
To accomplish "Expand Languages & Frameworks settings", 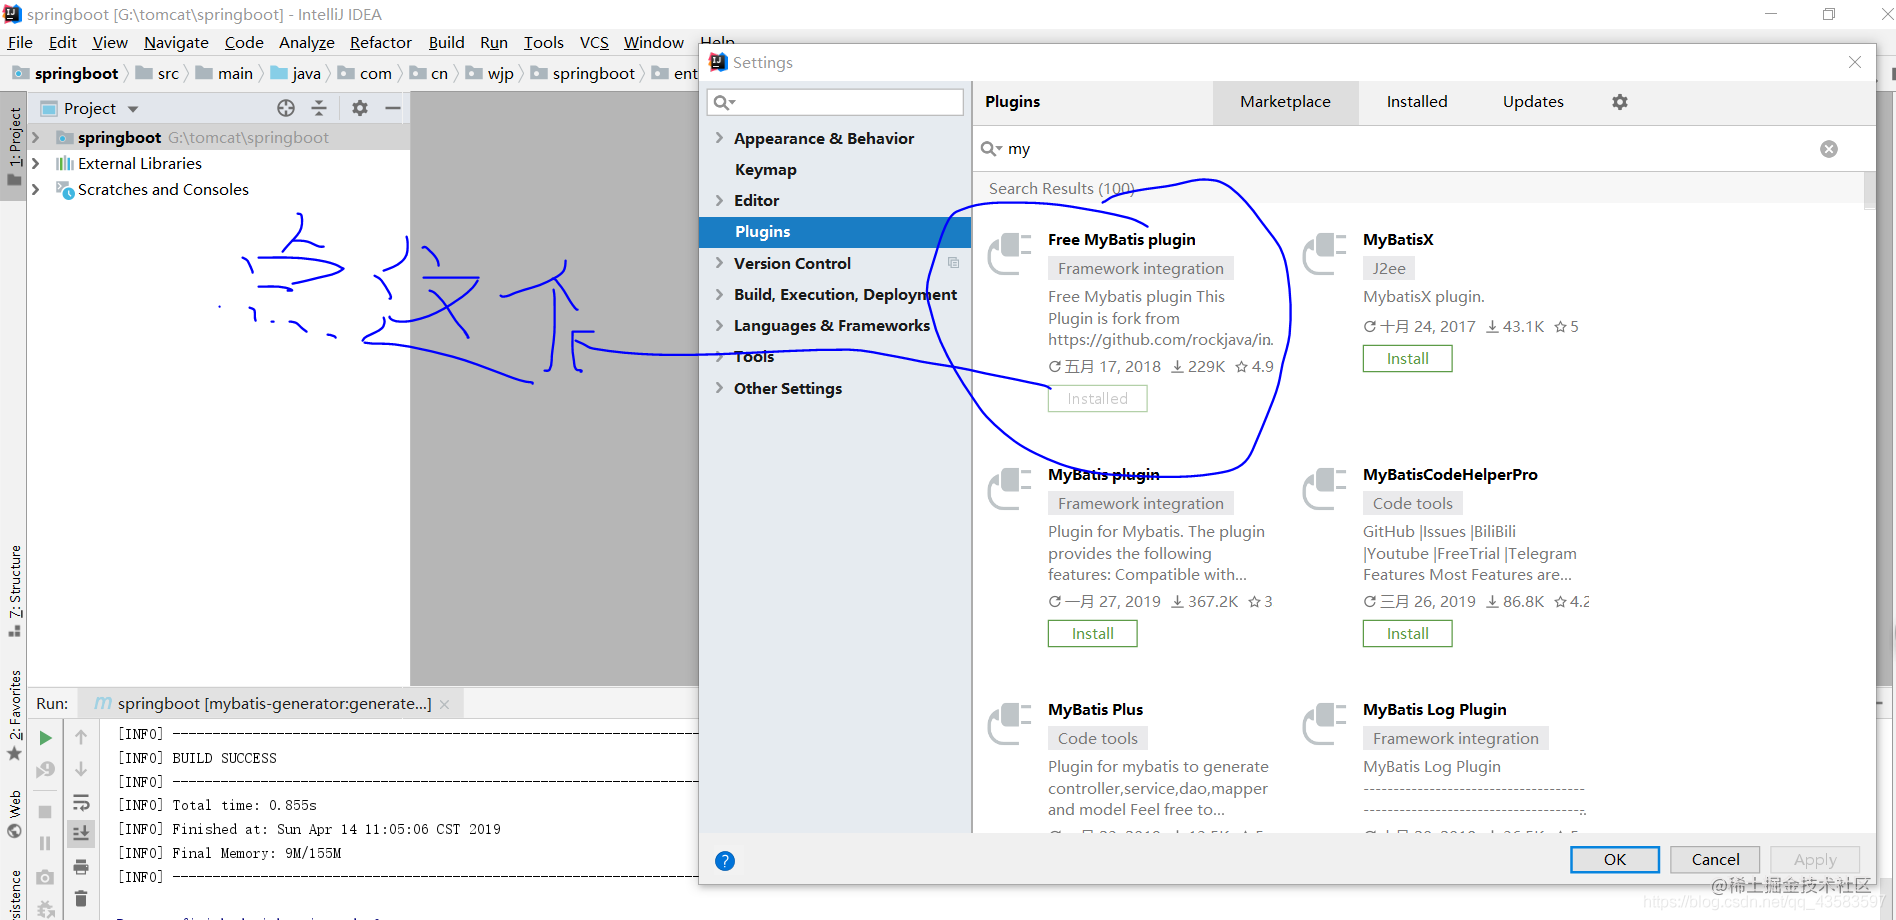I will click(x=719, y=325).
